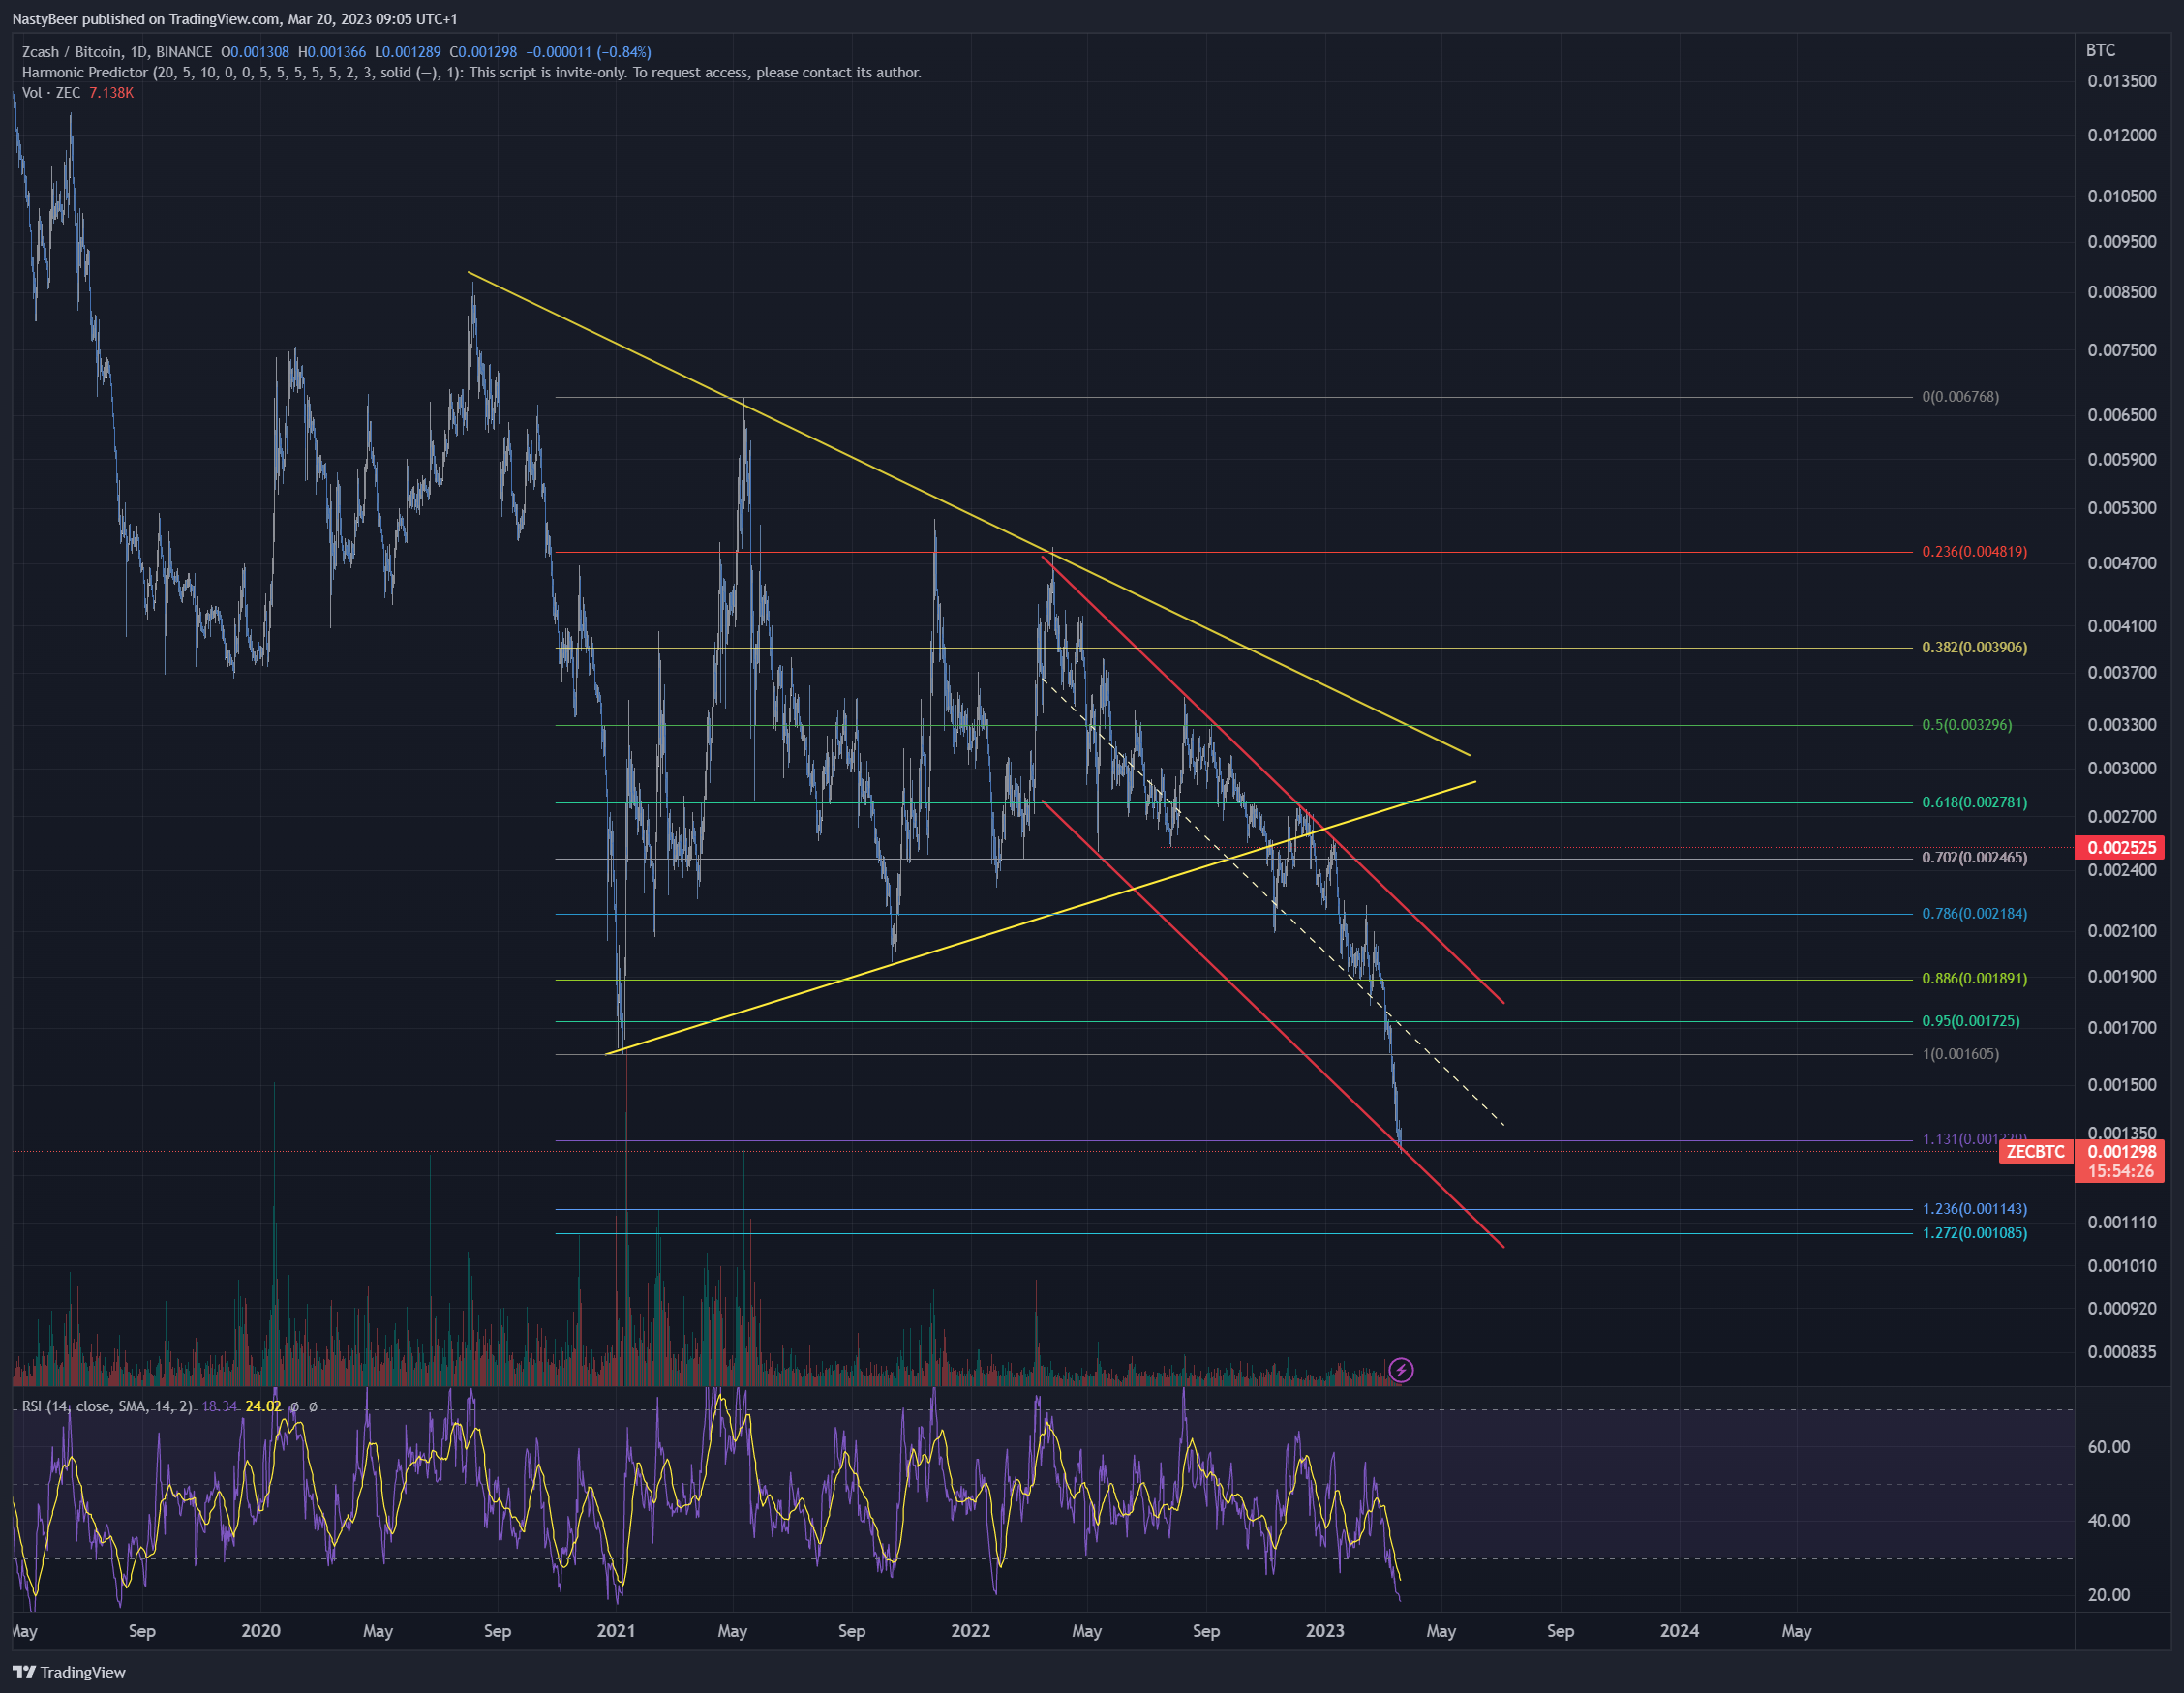Click the 0.012000 price axis label
The image size is (2184, 1693).
[x=2122, y=135]
